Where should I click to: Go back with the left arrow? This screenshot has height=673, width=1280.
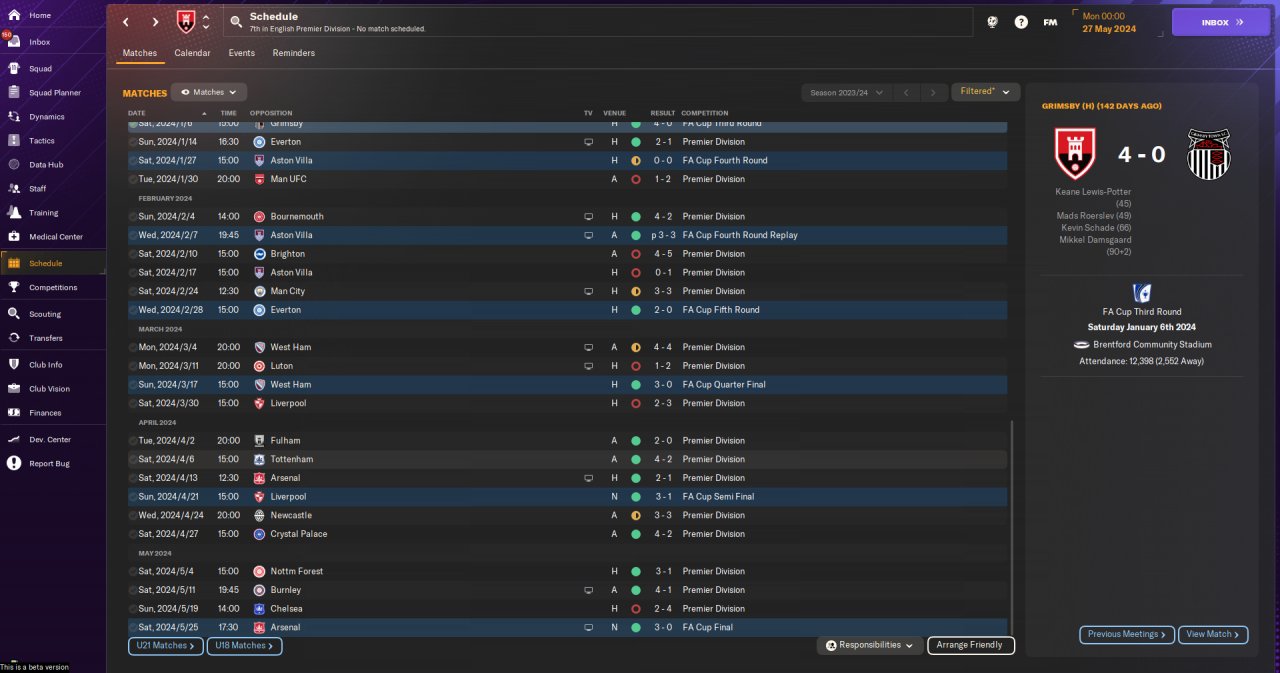[x=125, y=22]
